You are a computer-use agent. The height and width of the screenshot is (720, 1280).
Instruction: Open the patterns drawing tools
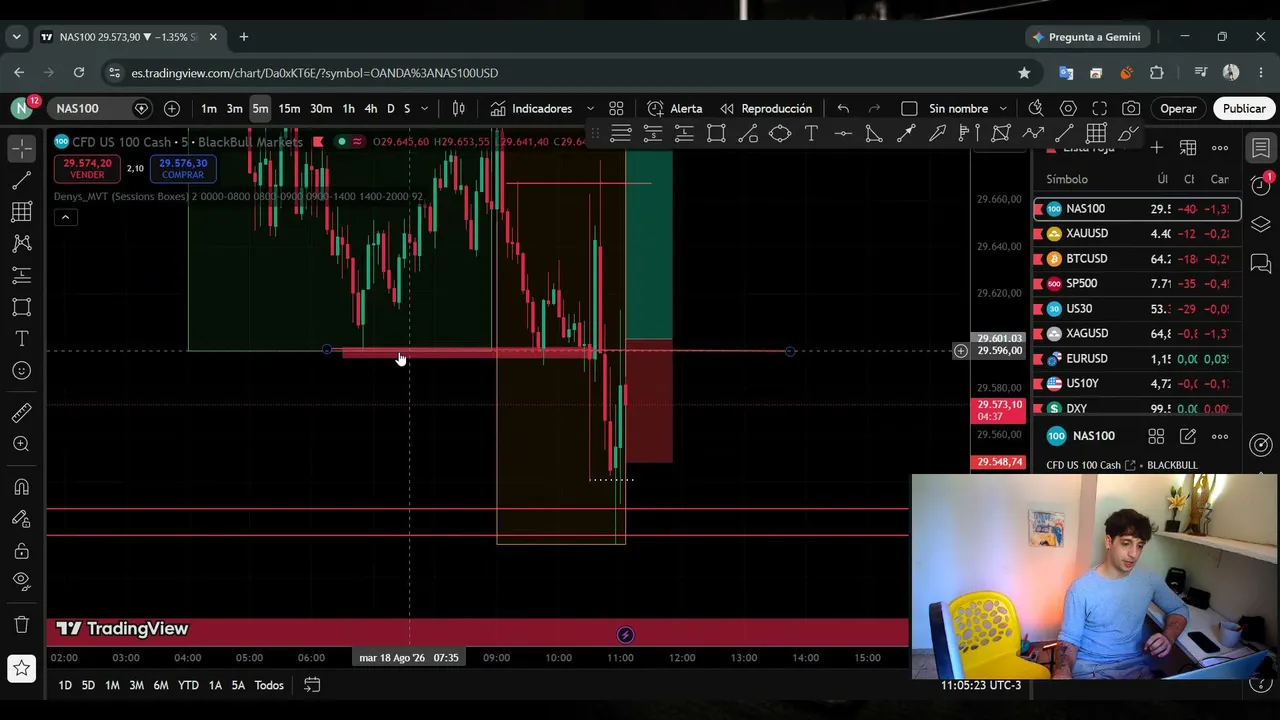pyautogui.click(x=21, y=243)
